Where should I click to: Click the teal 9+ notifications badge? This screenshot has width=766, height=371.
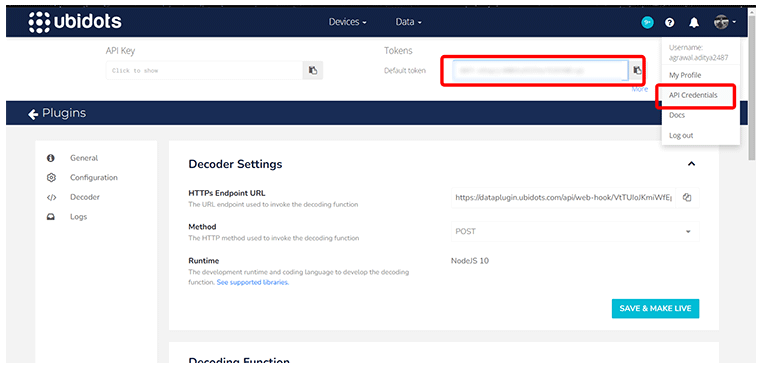pos(647,22)
